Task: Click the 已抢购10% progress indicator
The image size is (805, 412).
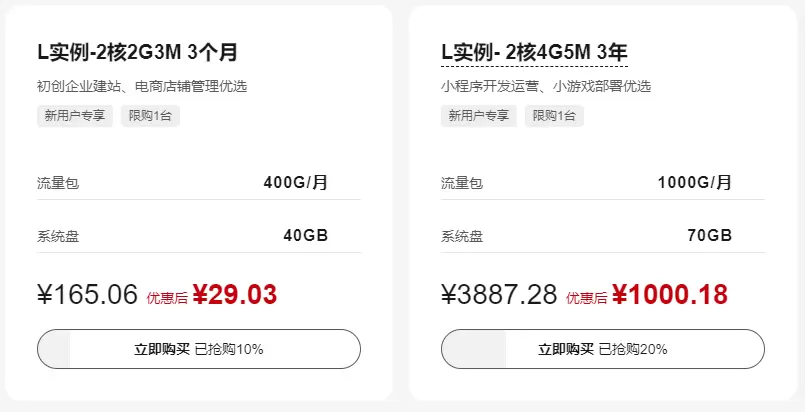Action: [229, 349]
